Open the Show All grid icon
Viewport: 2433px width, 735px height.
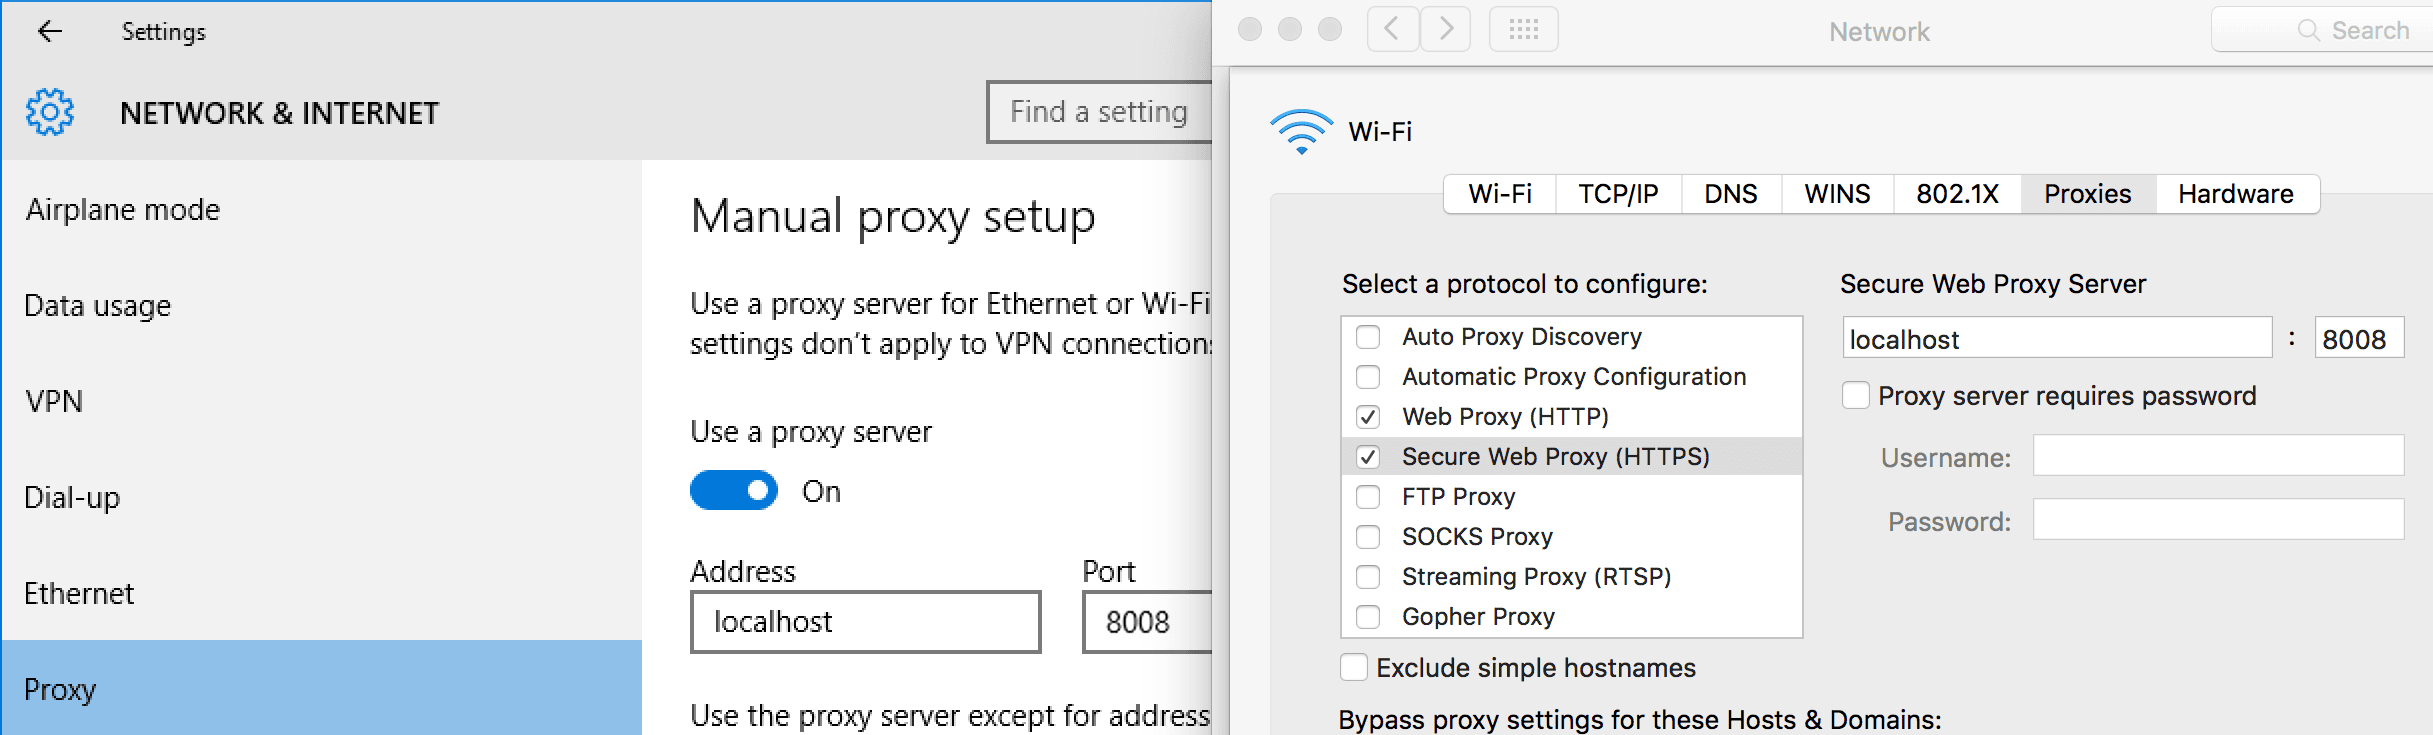(x=1523, y=29)
